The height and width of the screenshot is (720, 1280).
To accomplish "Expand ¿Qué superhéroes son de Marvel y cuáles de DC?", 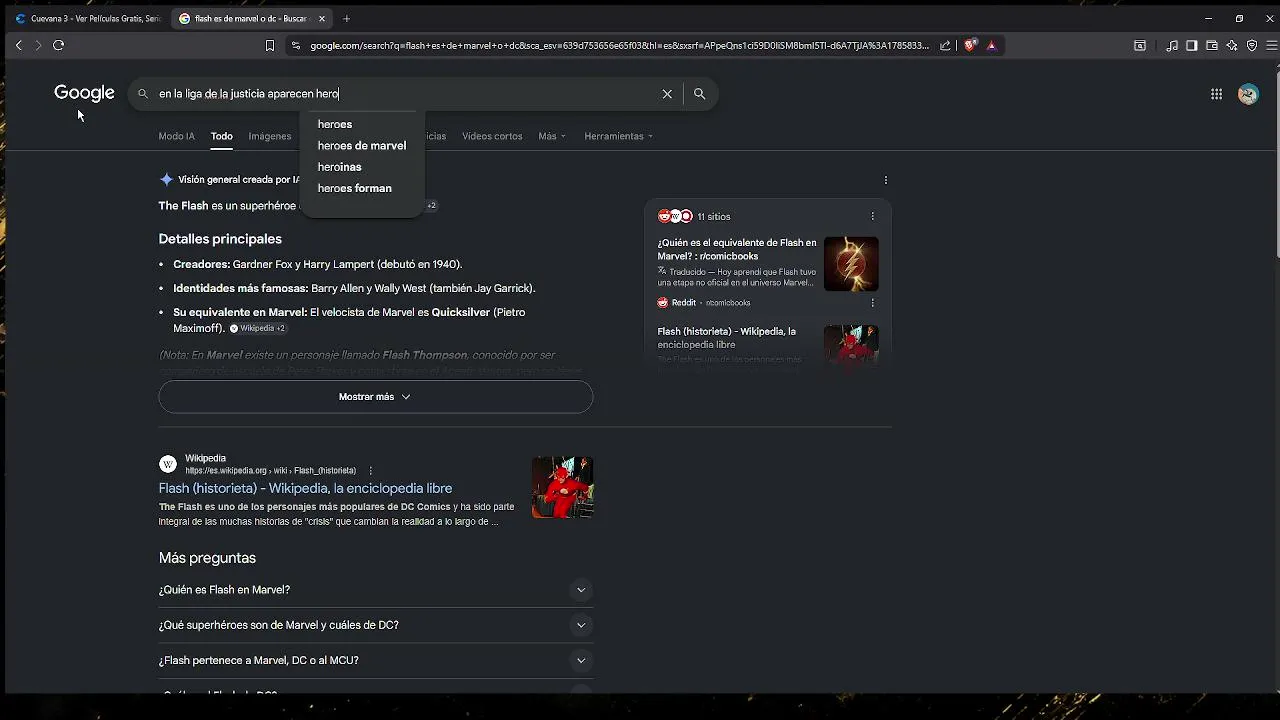I will click(x=375, y=625).
